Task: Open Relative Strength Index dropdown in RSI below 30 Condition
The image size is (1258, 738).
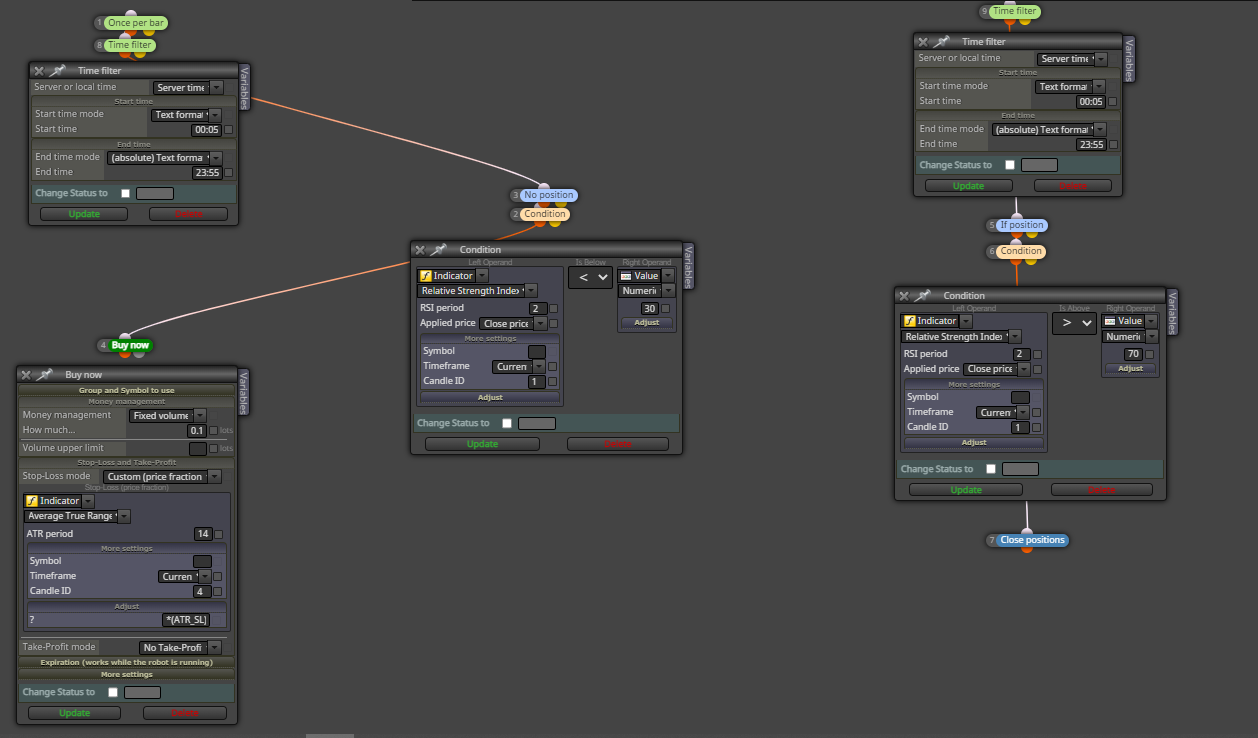Action: (477, 291)
